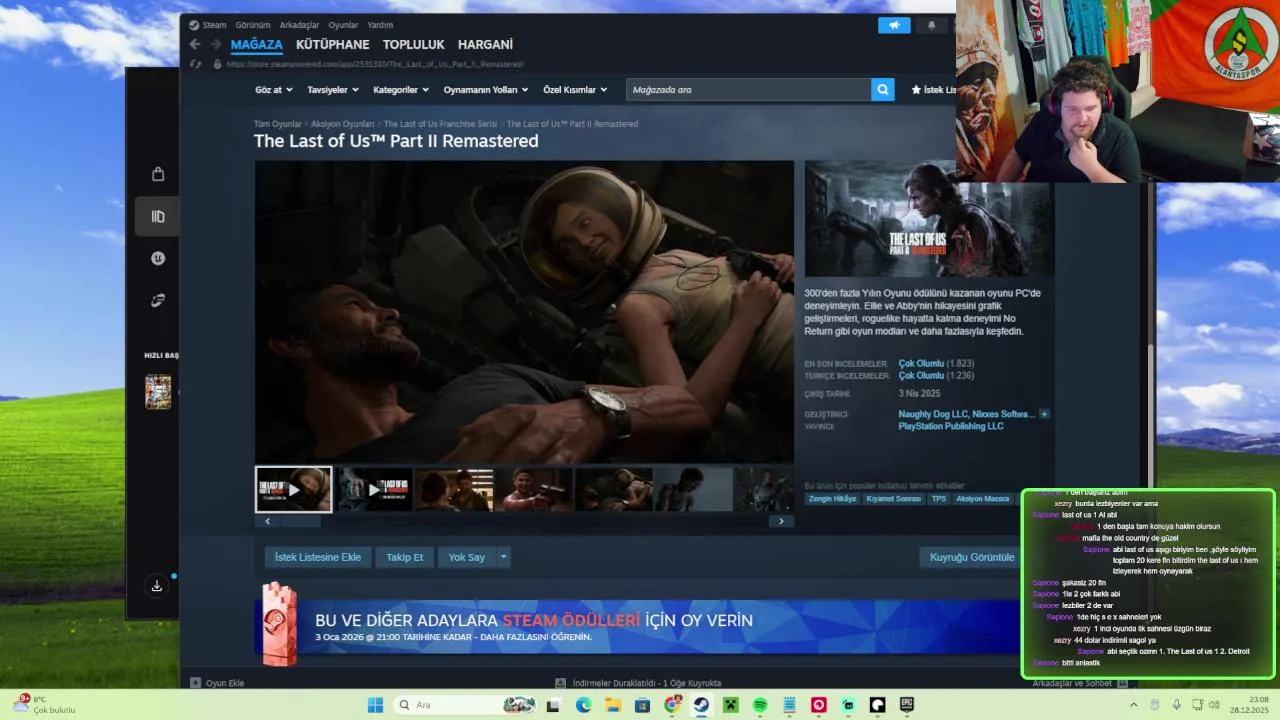Click the star icon beside İstek Listesi
The height and width of the screenshot is (720, 1280).
(916, 90)
